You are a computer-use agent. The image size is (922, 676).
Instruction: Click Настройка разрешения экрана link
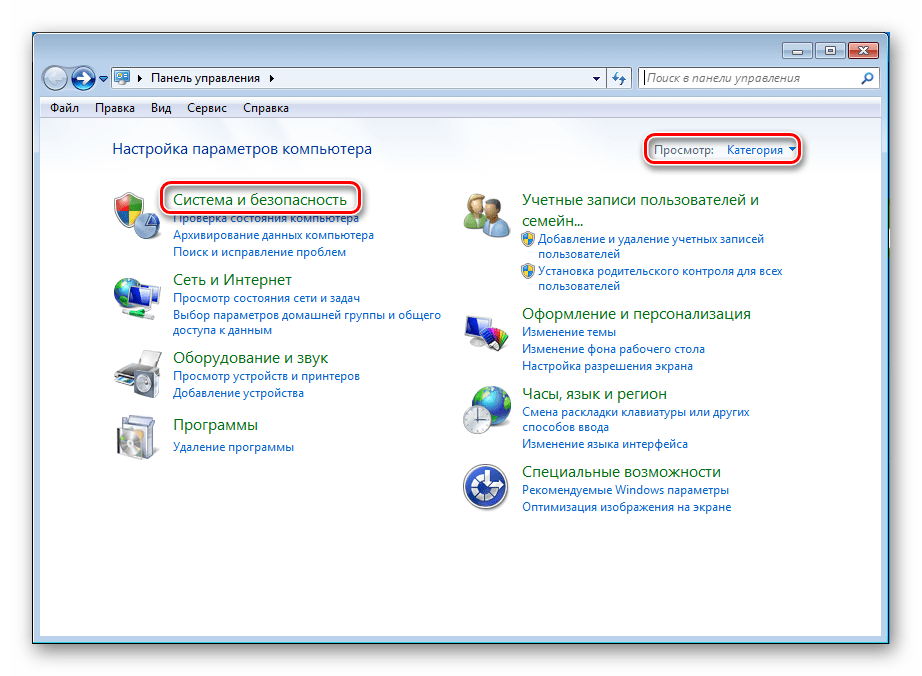coord(607,366)
